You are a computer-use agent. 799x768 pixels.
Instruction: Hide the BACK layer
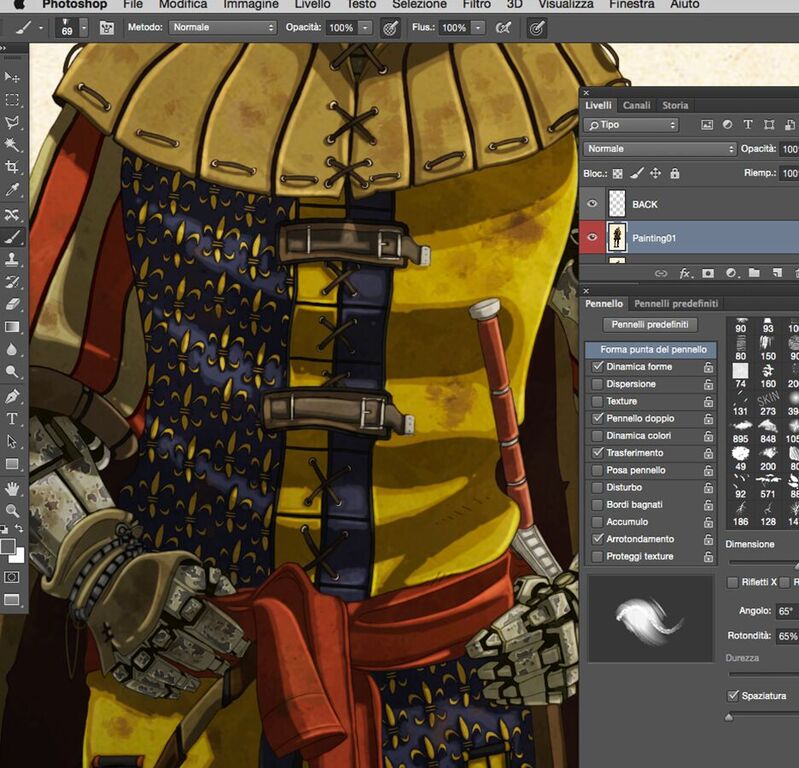(x=593, y=204)
